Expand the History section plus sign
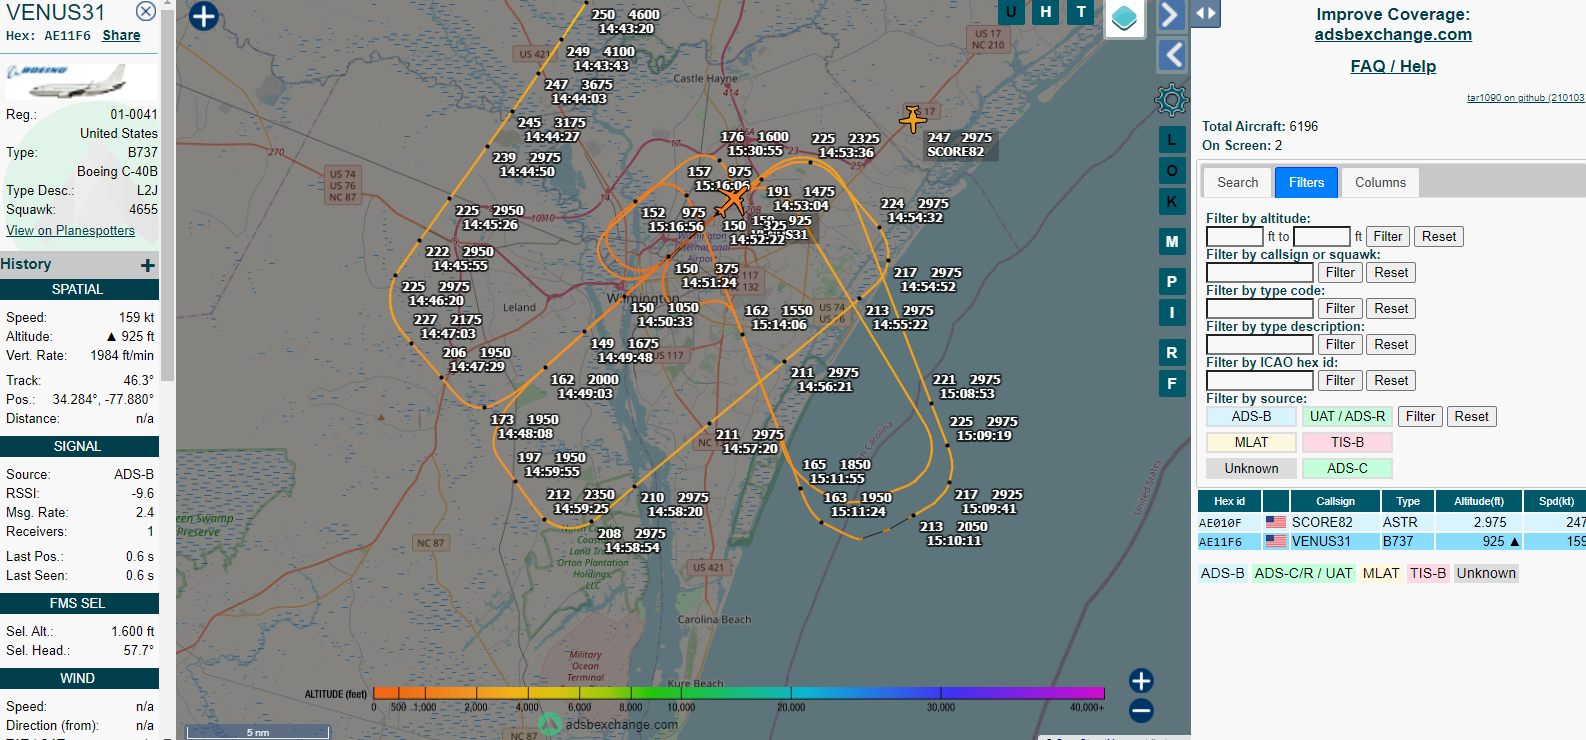This screenshot has width=1586, height=740. [x=148, y=265]
